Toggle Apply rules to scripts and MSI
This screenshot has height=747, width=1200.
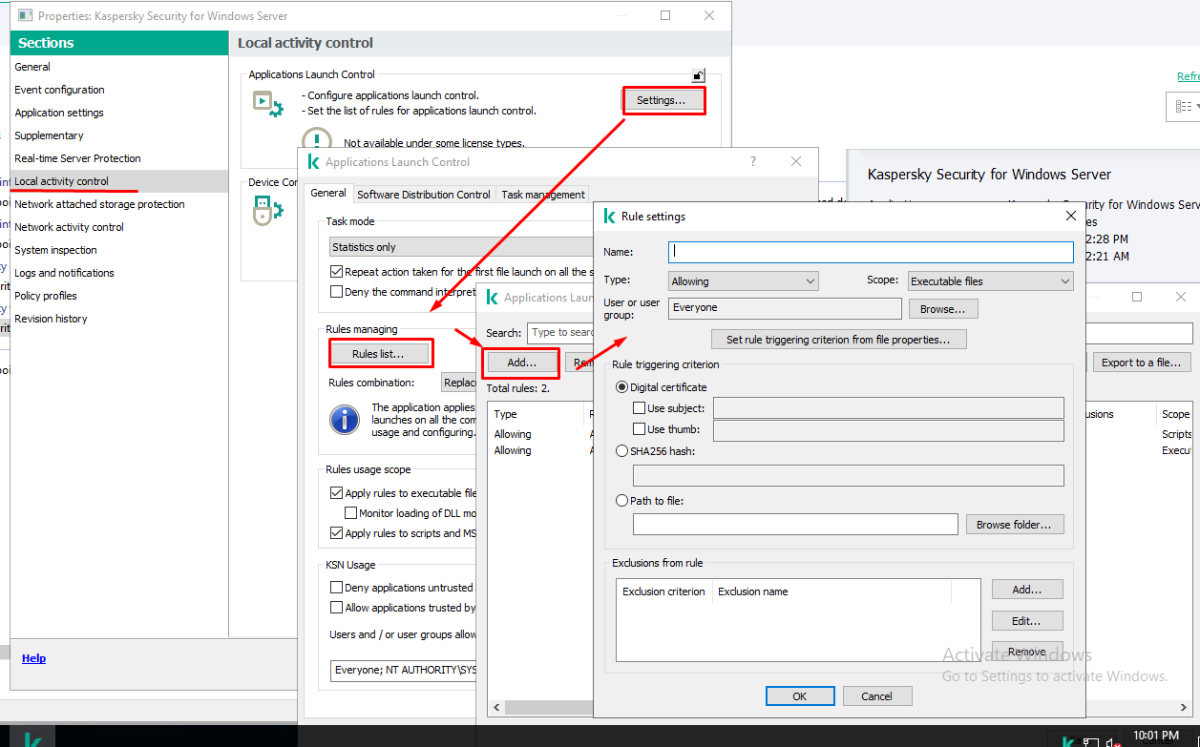point(337,533)
